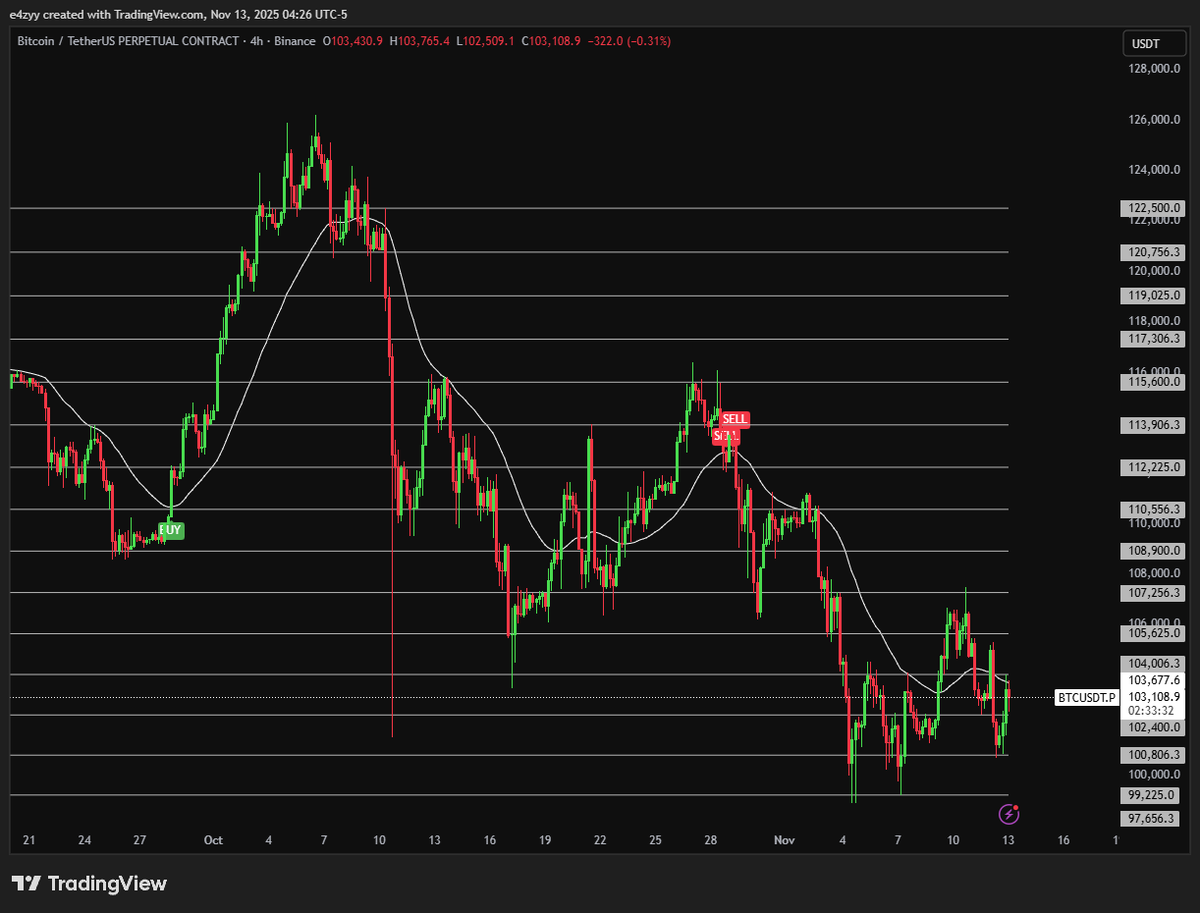Image resolution: width=1200 pixels, height=913 pixels.
Task: Click the 112,225.0 price level label
Action: [x=1153, y=467]
